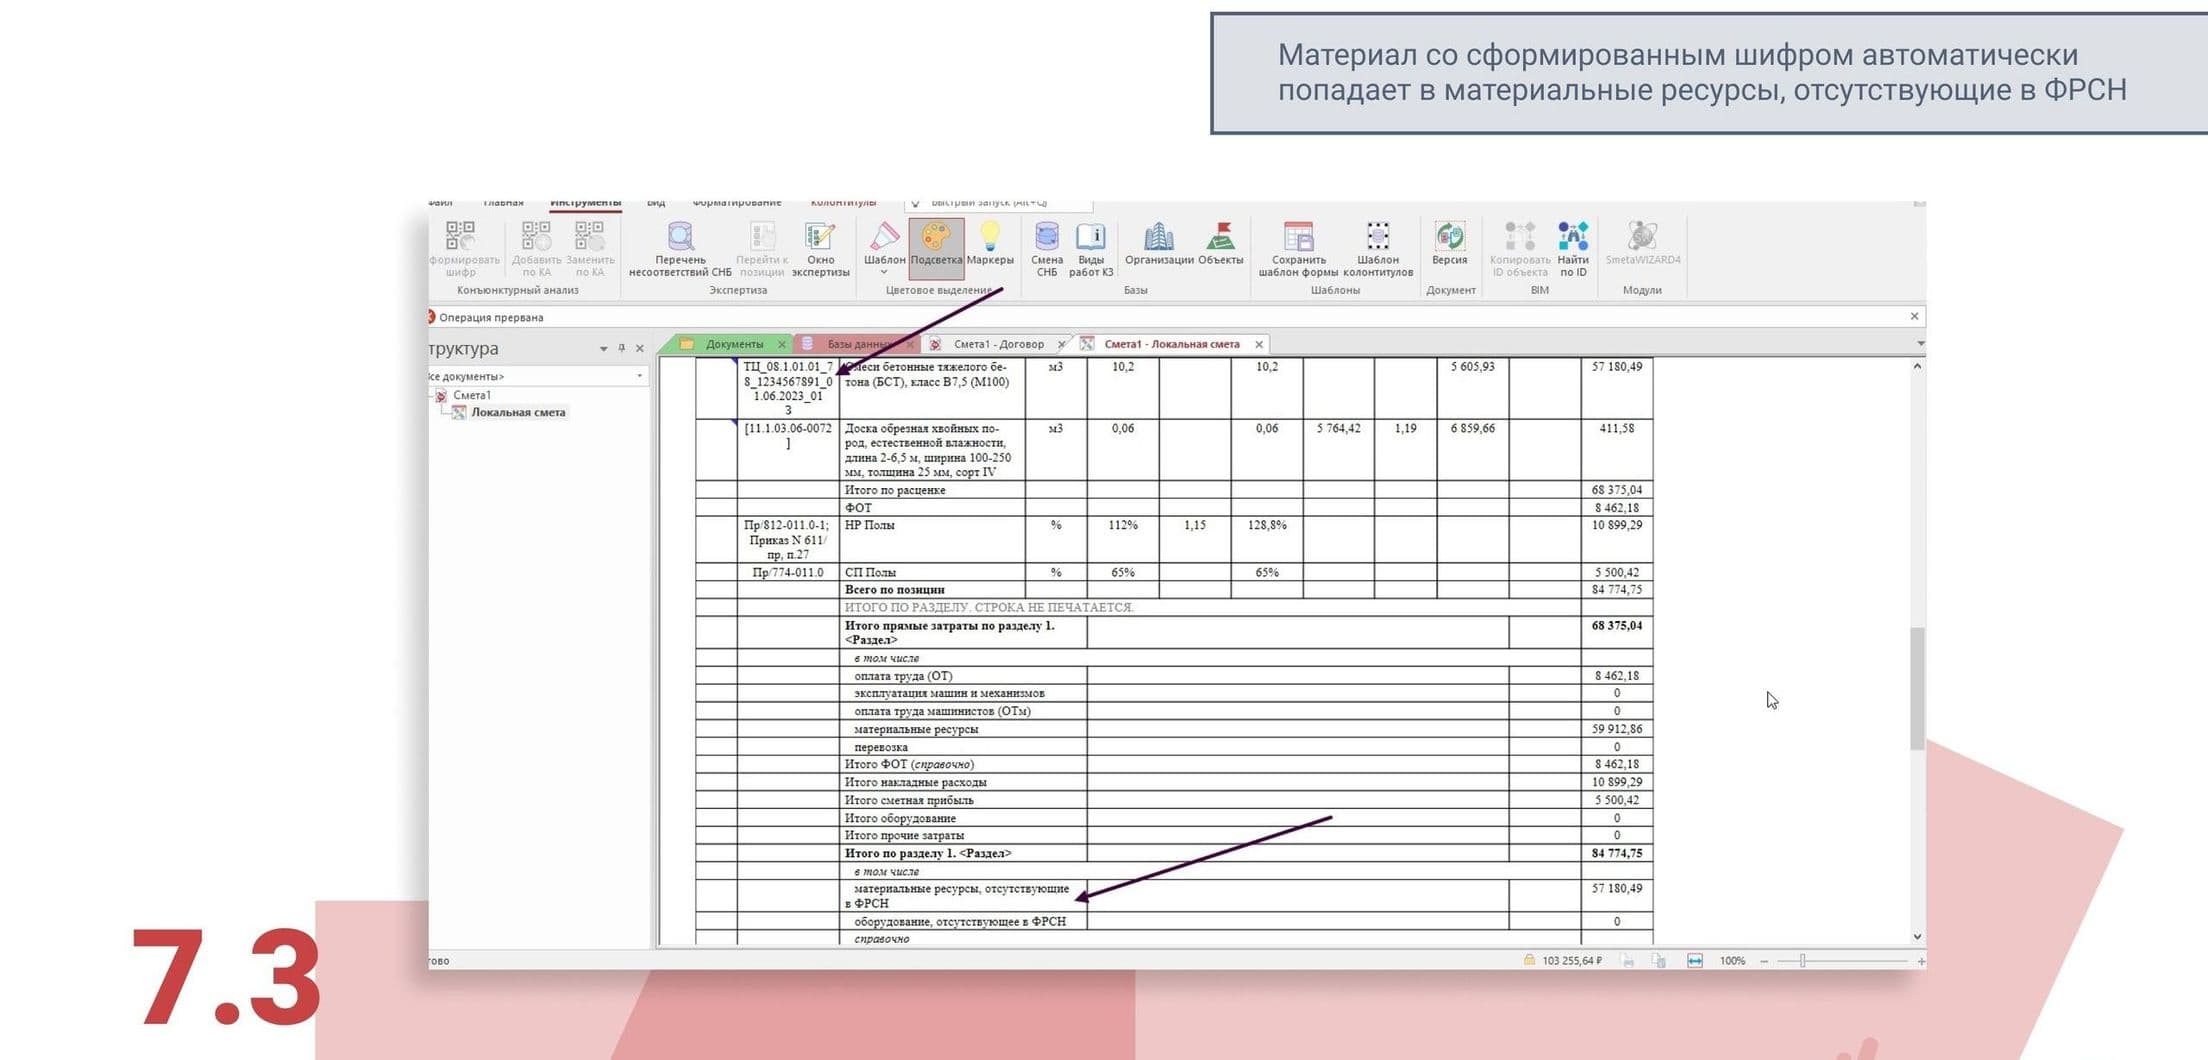The height and width of the screenshot is (1060, 2208).
Task: Click the НР Полы row cell
Action: (932, 540)
